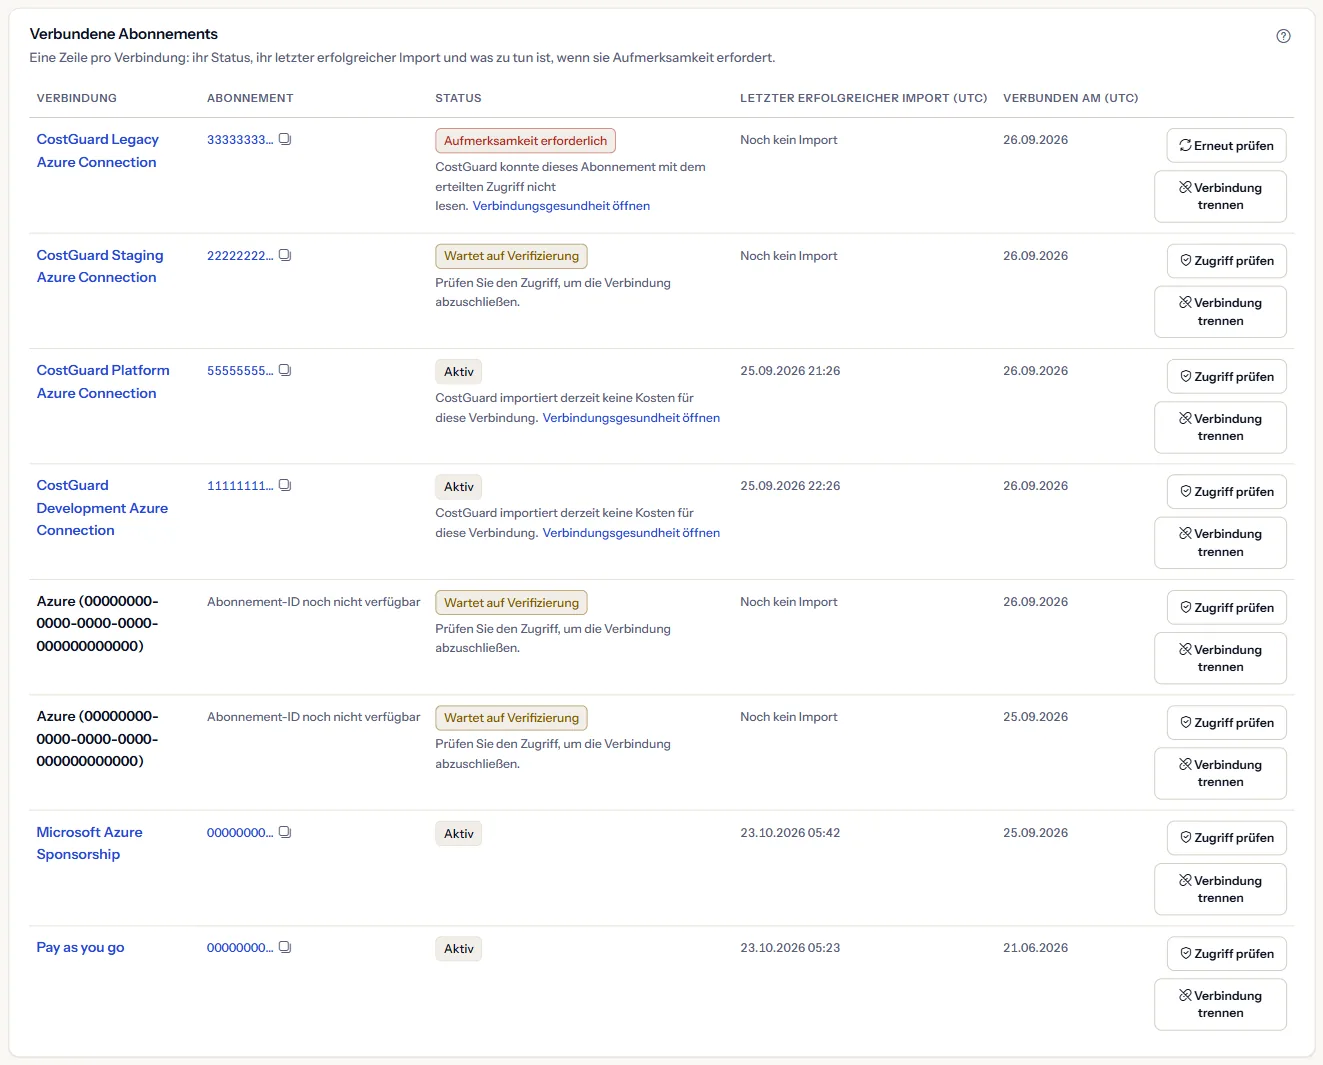Open CostGuard Development Azure Connection link
This screenshot has height=1065, width=1323.
tap(102, 508)
